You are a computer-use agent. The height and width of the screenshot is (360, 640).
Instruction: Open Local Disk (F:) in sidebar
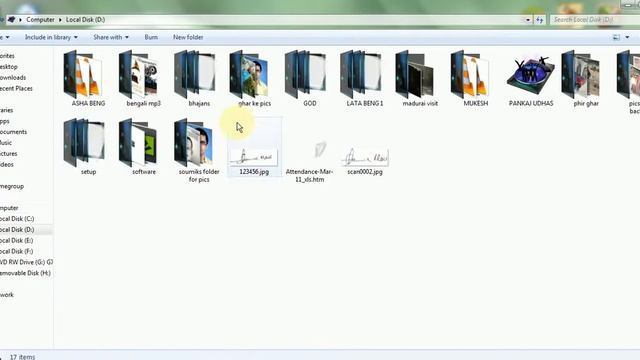click(16, 251)
